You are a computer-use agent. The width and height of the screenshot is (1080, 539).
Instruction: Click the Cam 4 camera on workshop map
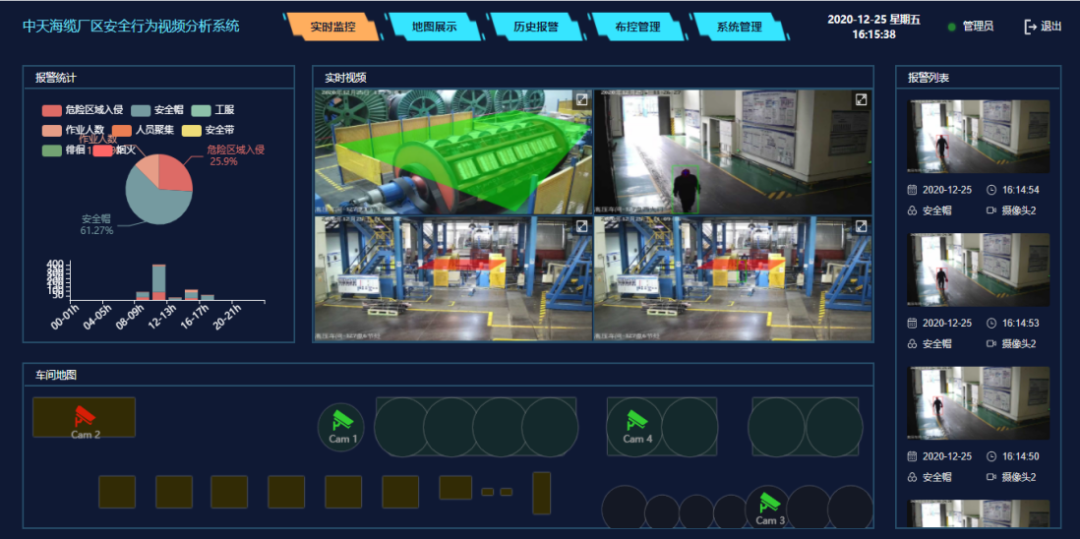[x=637, y=420]
